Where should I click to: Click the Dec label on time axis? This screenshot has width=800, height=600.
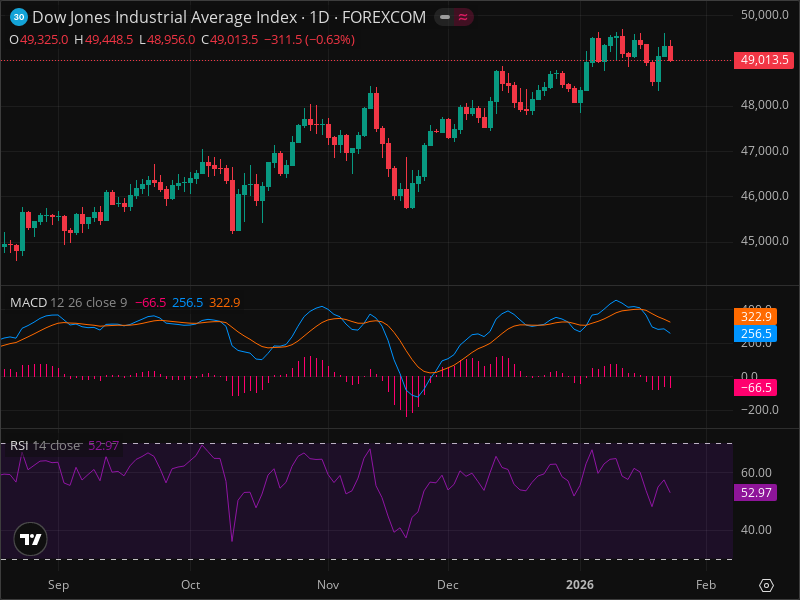tap(447, 585)
